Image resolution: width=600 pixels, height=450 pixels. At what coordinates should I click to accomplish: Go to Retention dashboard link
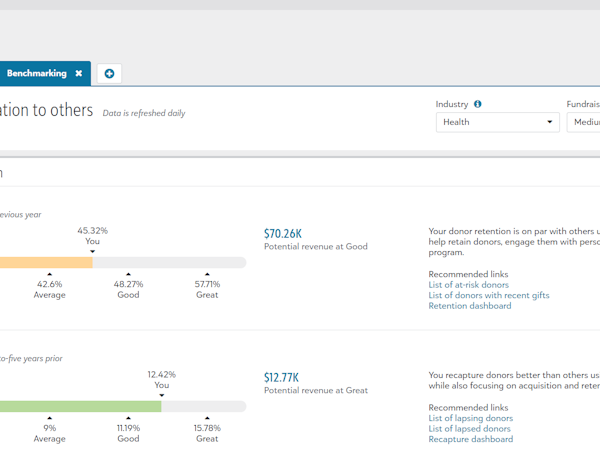[469, 306]
